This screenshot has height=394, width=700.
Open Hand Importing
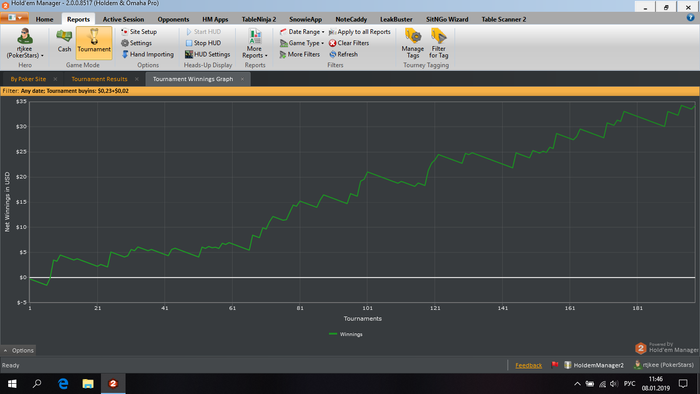point(148,54)
